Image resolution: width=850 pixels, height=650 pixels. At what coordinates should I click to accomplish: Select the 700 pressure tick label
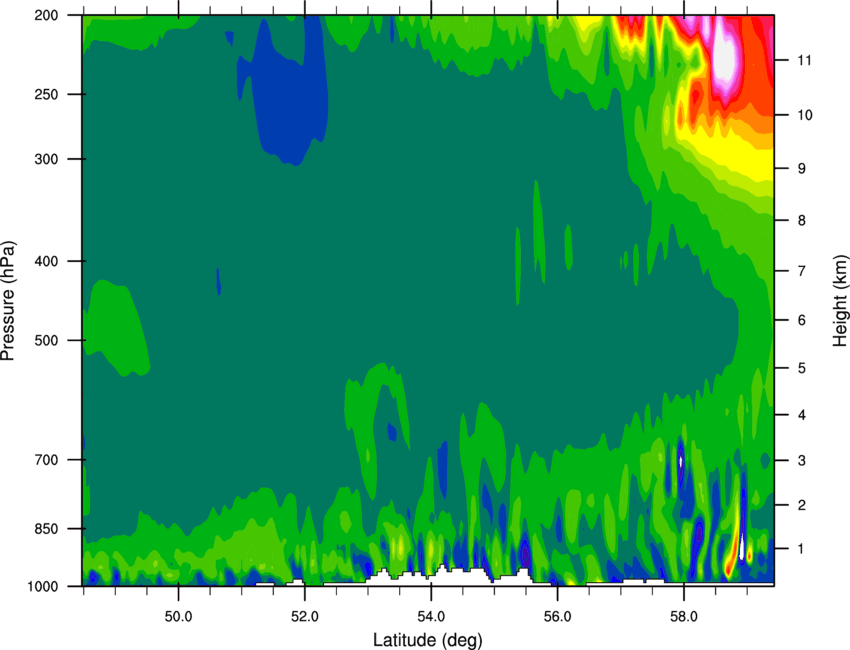click(x=46, y=460)
